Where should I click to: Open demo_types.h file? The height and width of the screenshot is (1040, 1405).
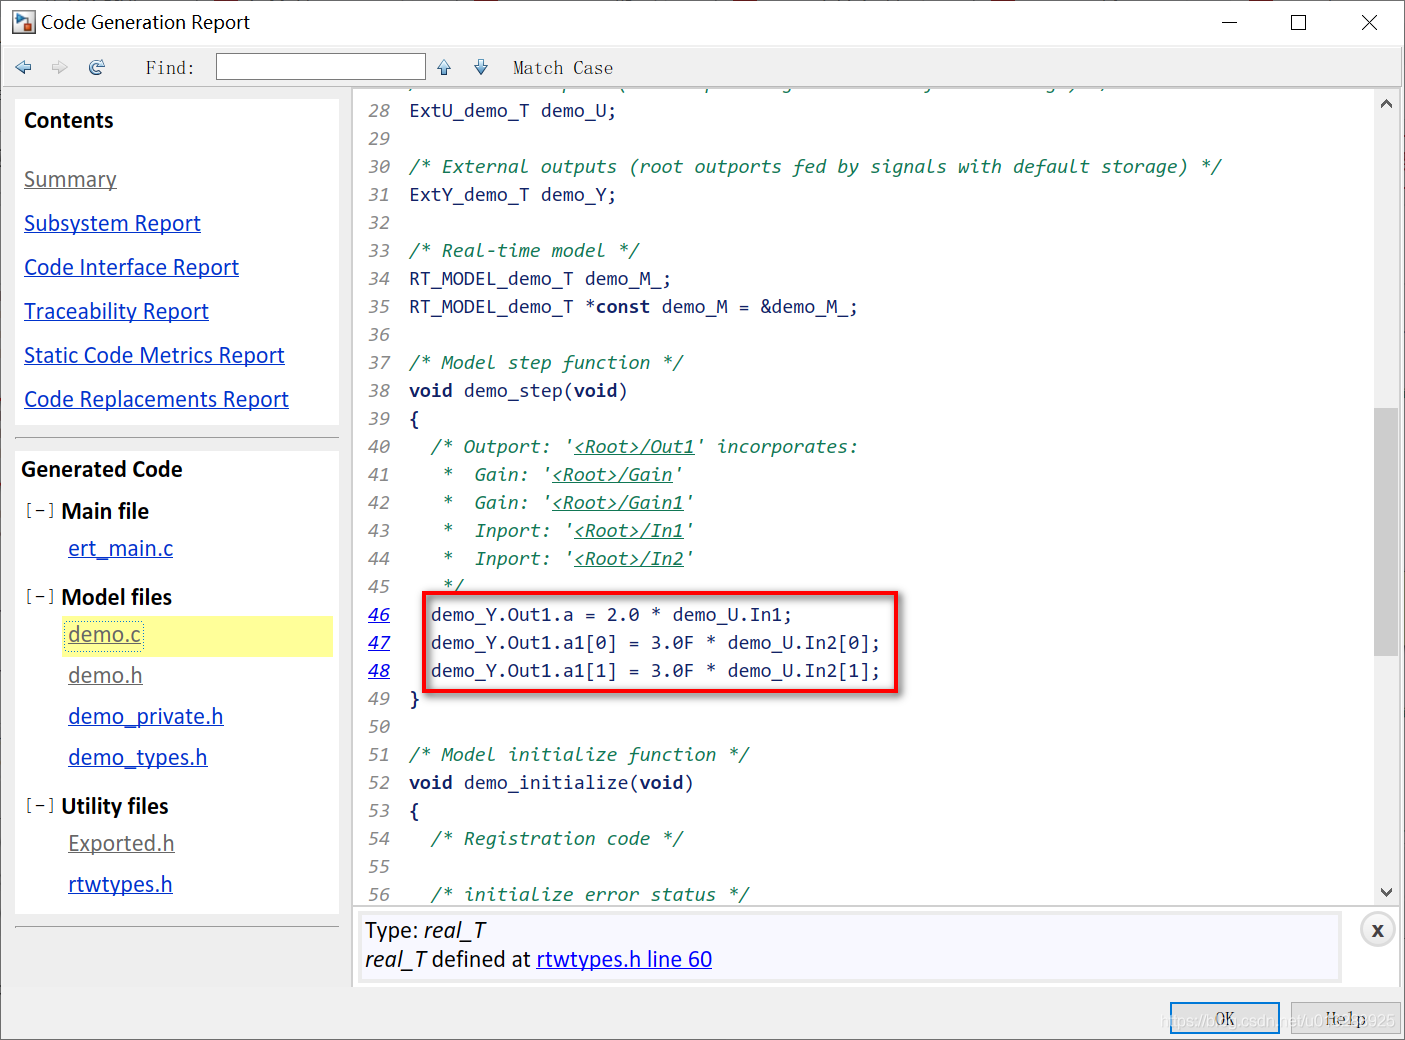(x=138, y=757)
